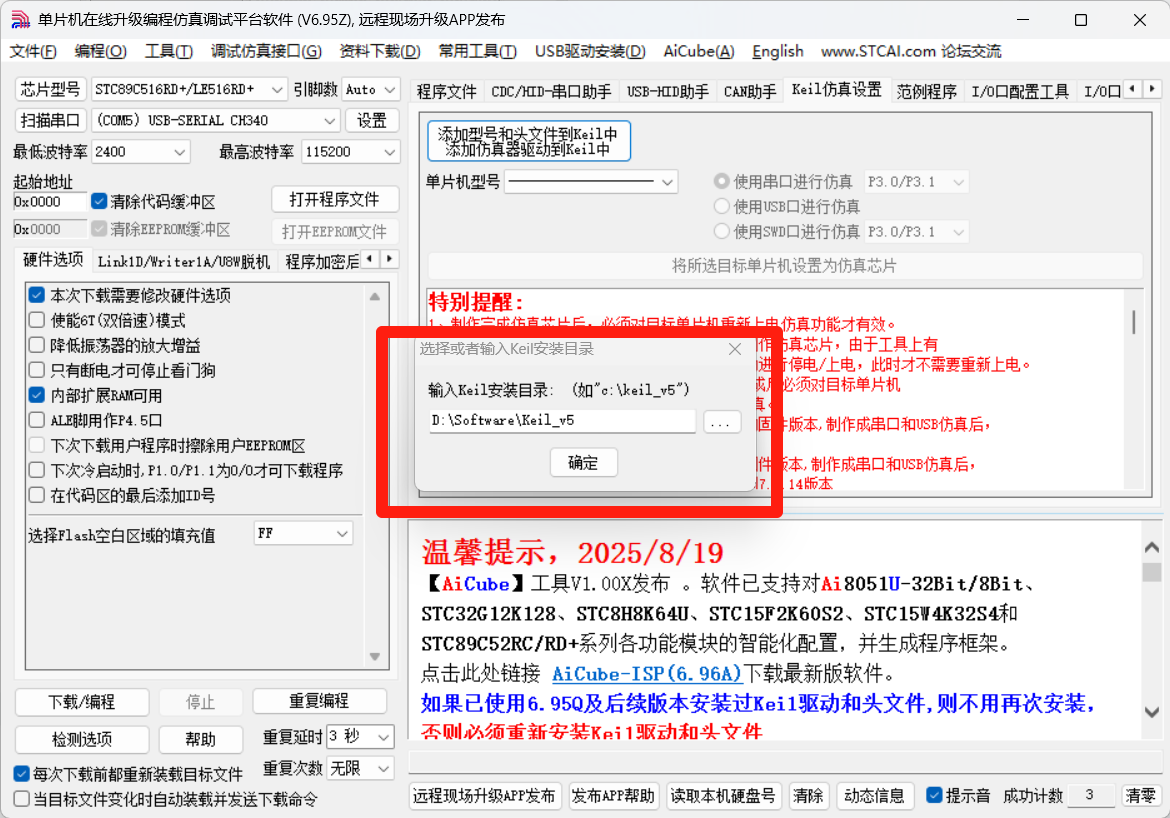Open minimum baud rate 2400 dropdown
Viewport: 1170px width, 818px height.
(140, 152)
